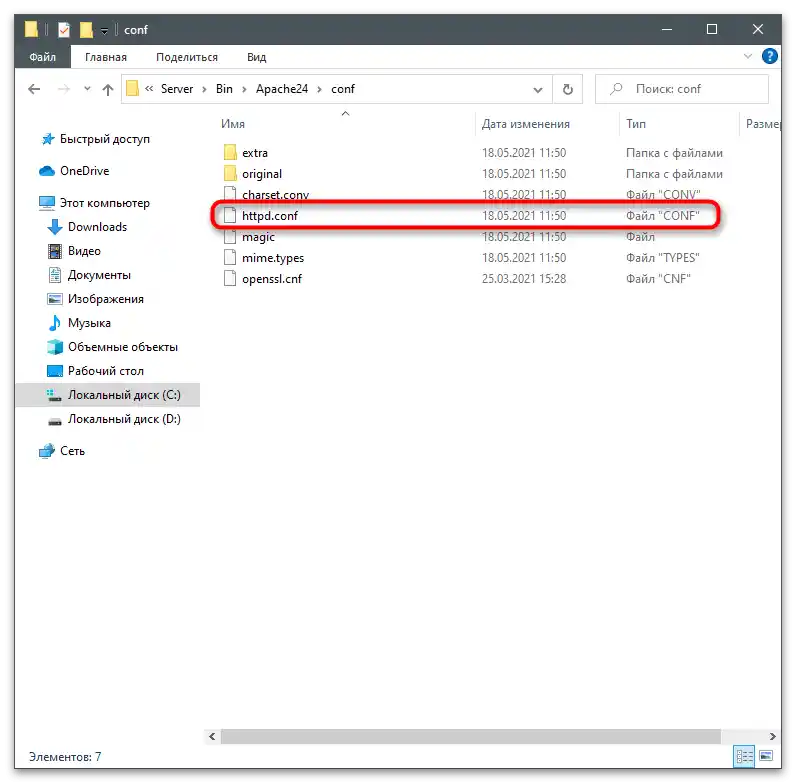
Task: Open Рабочий стол in navigation pane
Action: pos(106,371)
